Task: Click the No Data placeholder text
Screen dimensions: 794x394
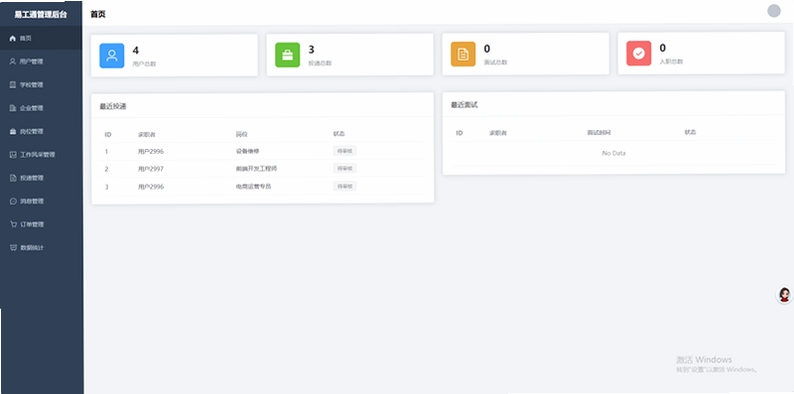Action: [614, 153]
